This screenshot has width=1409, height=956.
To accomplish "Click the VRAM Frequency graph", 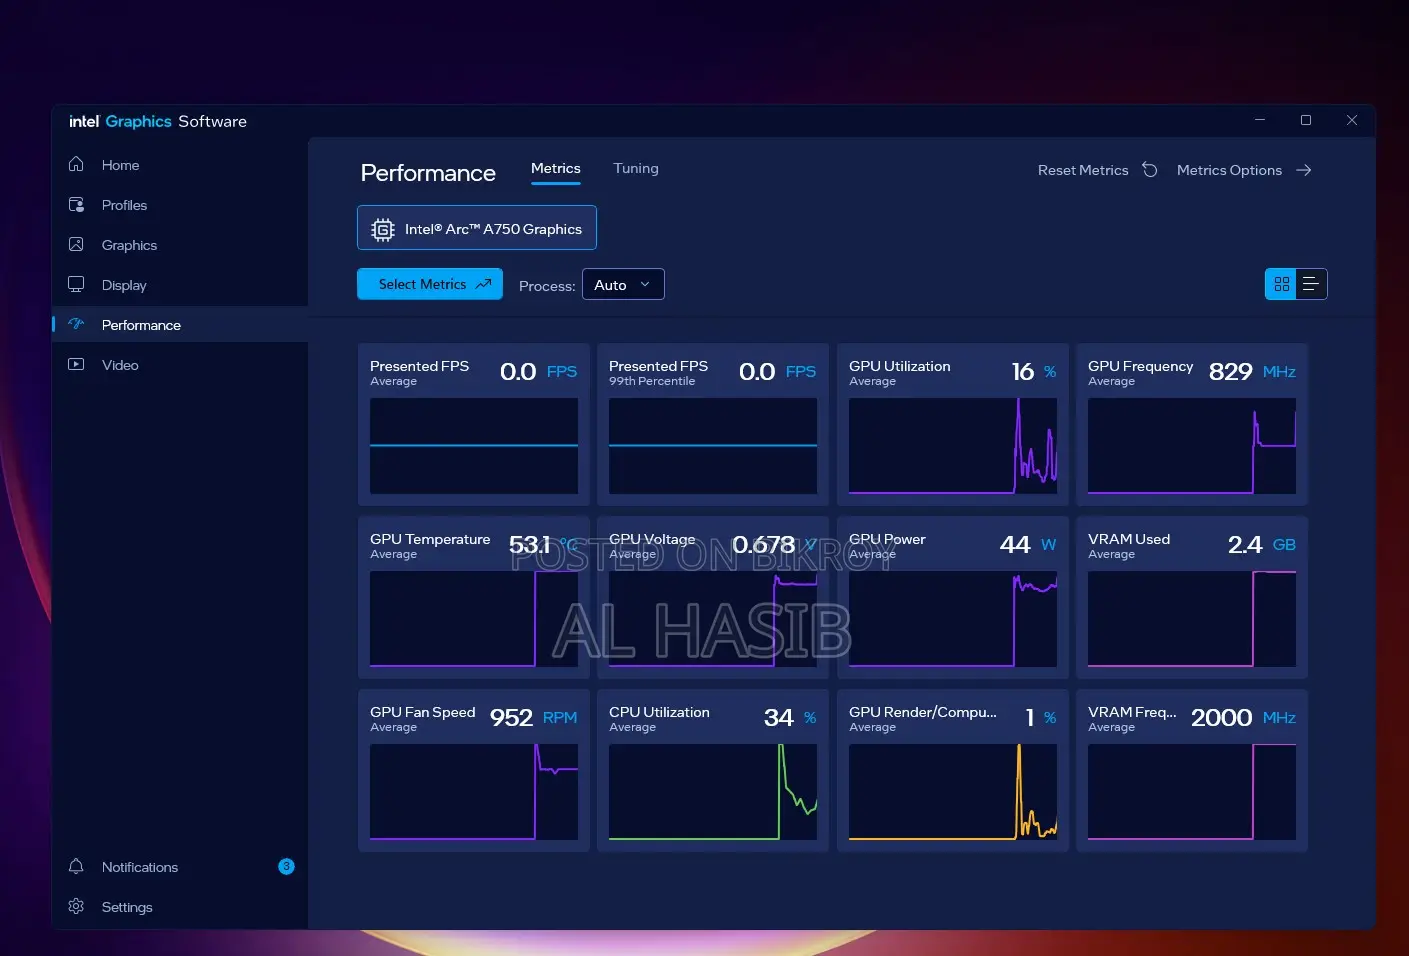I will pyautogui.click(x=1192, y=792).
